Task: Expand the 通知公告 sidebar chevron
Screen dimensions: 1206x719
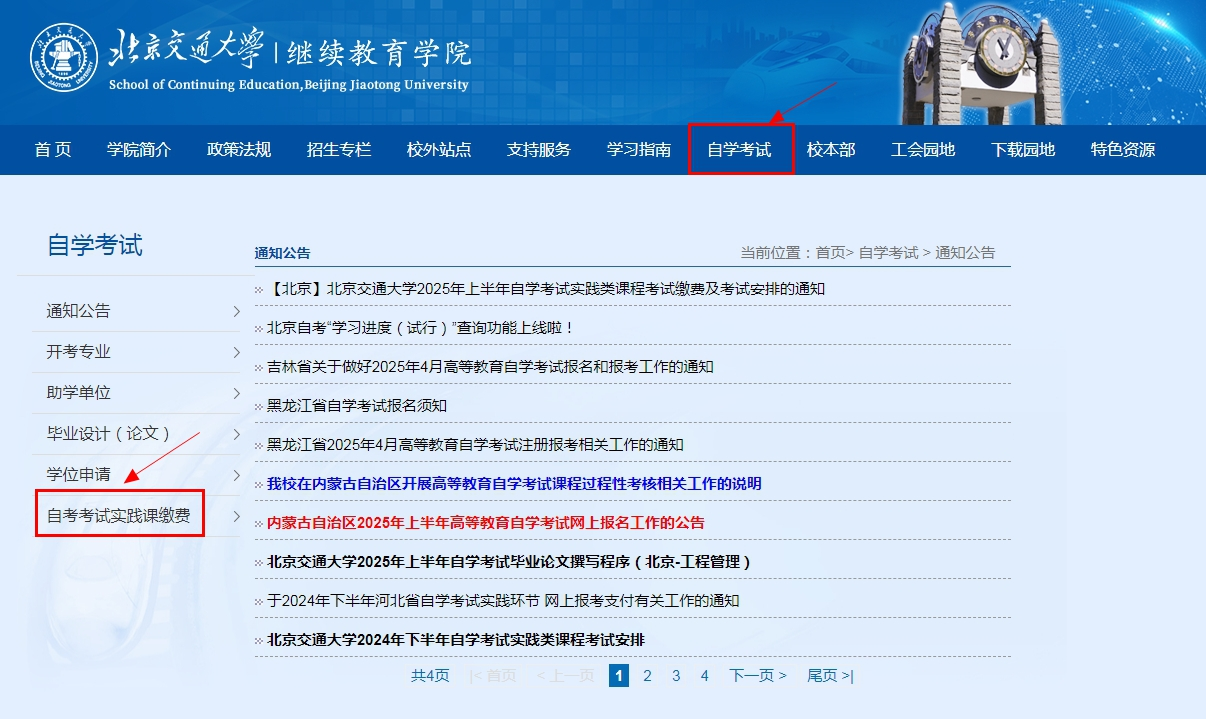Action: coord(236,311)
